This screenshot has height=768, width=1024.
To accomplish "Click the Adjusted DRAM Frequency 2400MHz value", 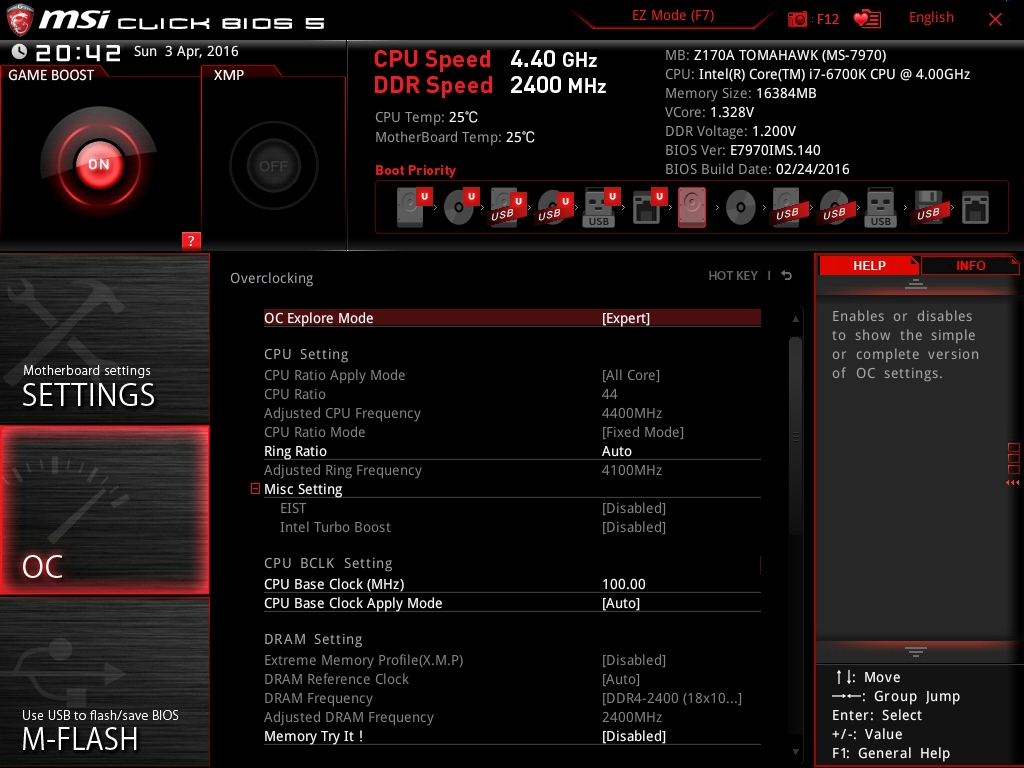I will tap(632, 717).
